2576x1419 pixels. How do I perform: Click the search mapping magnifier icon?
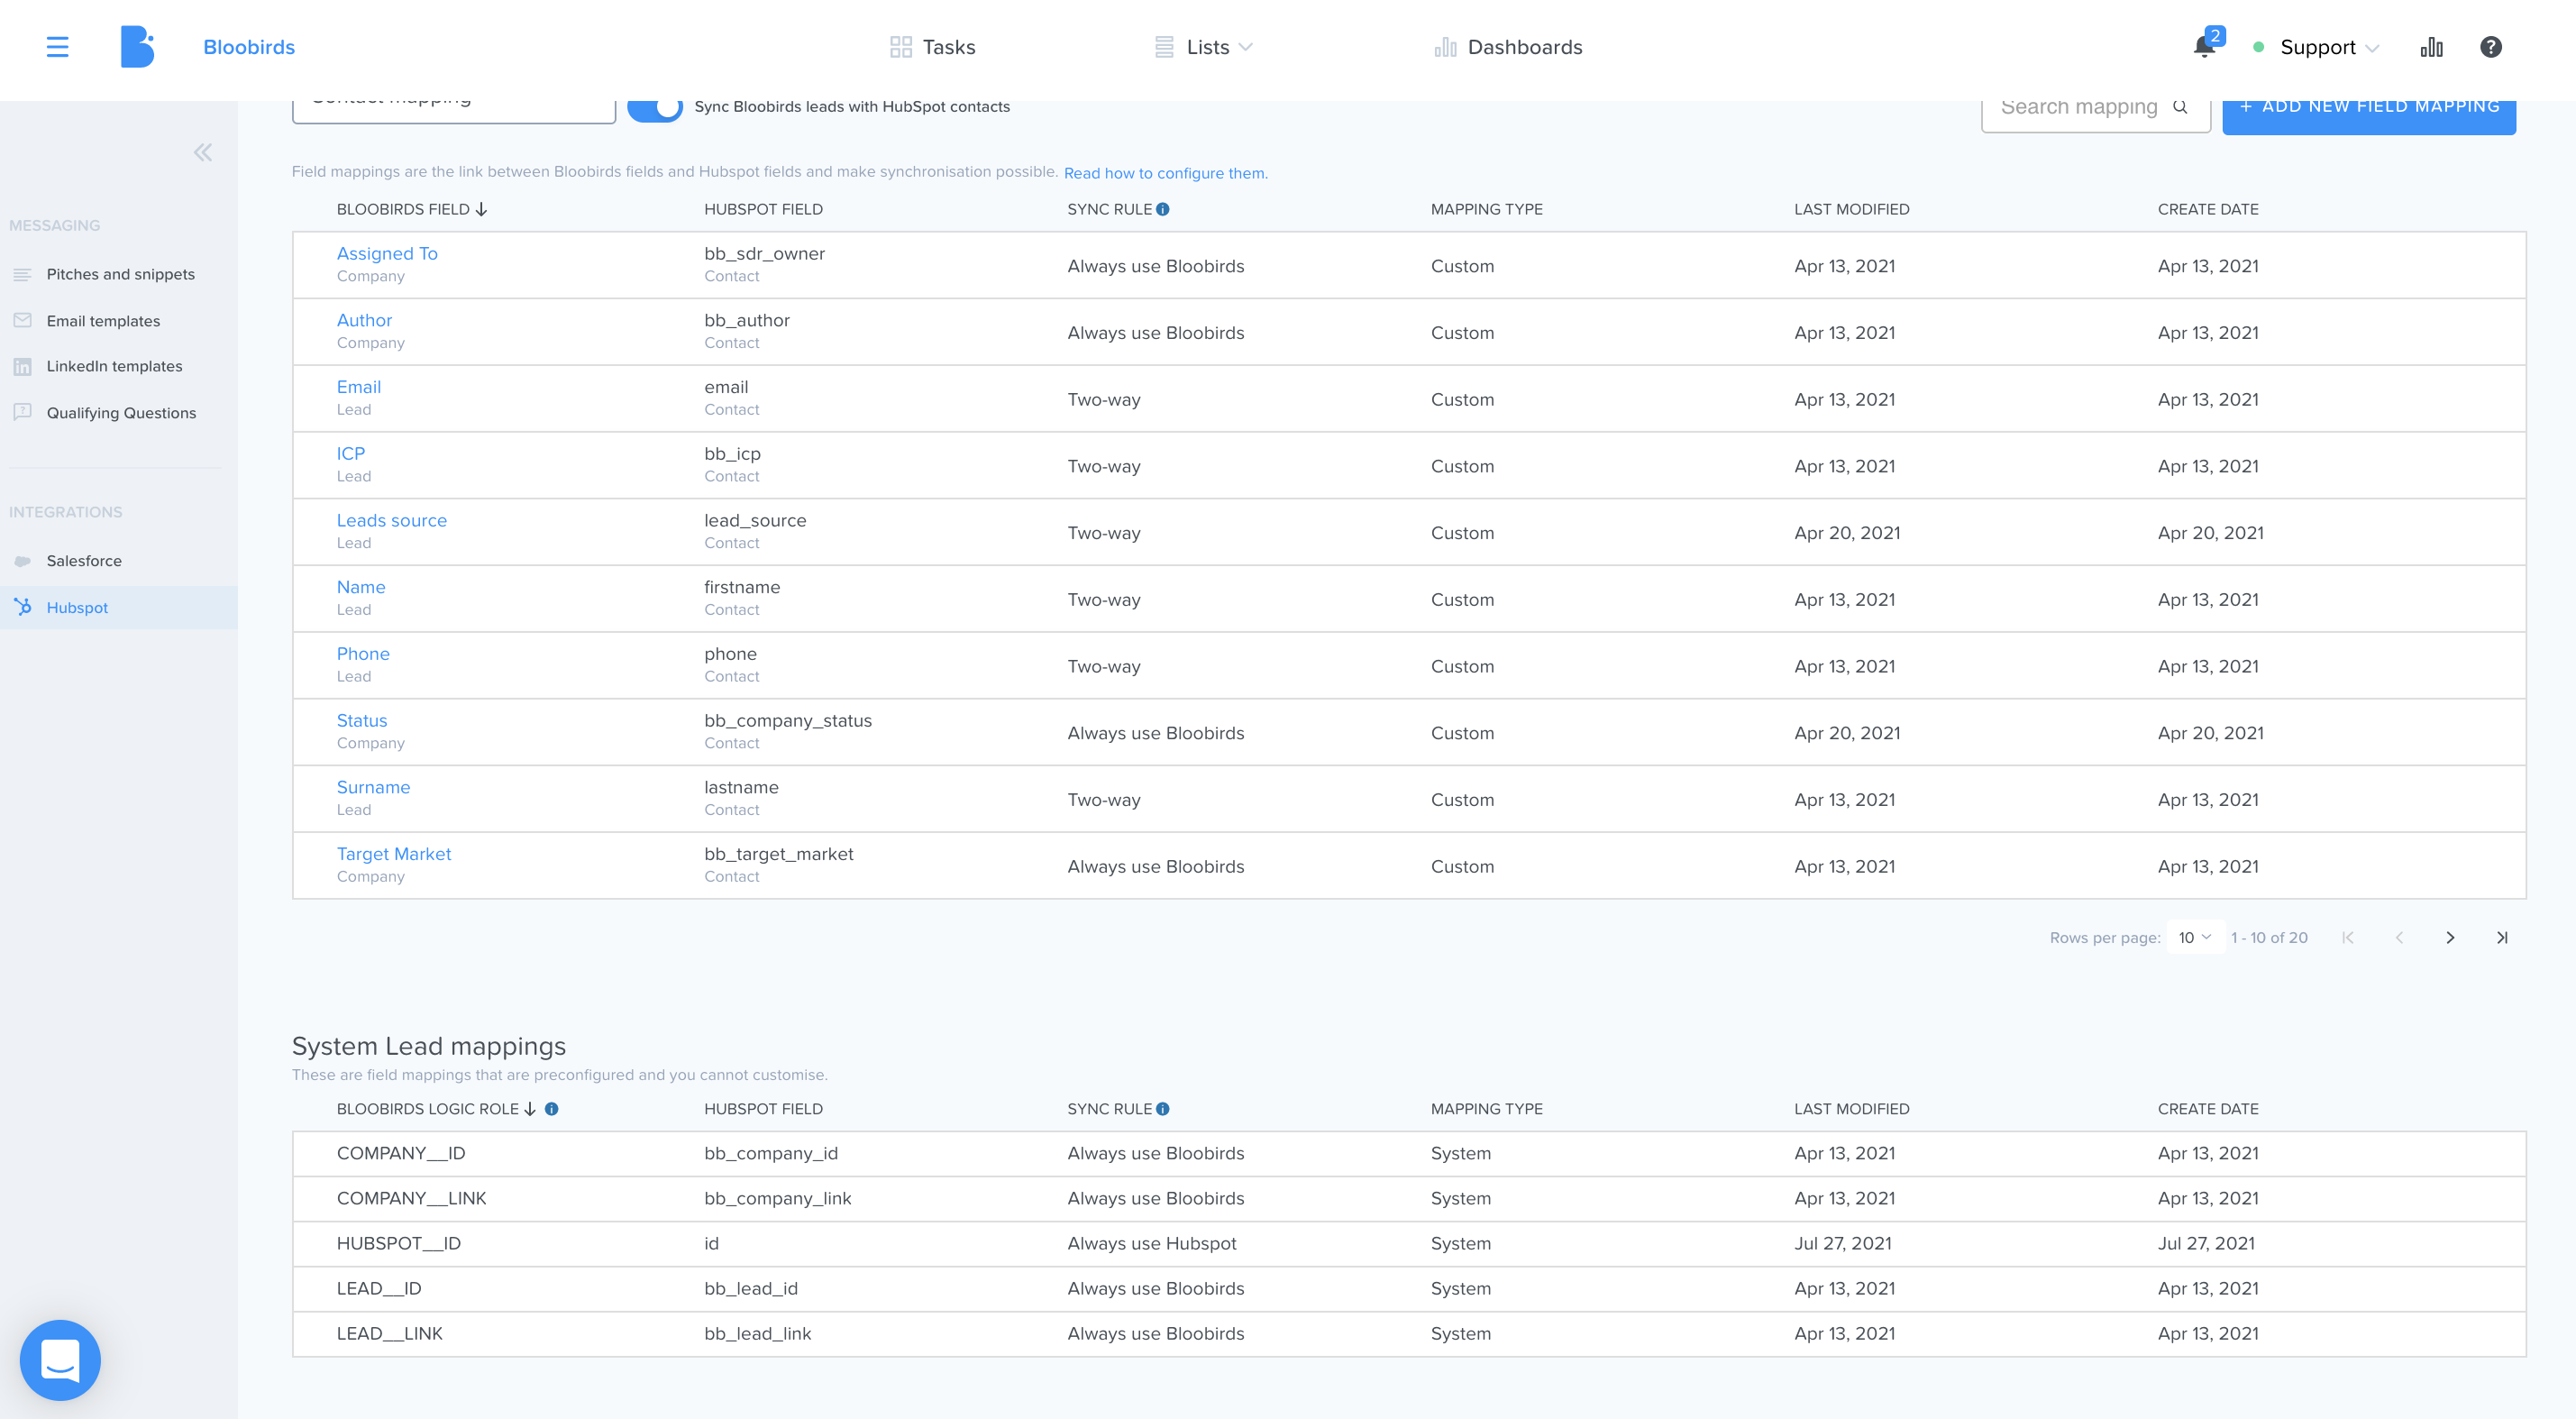[x=2180, y=106]
